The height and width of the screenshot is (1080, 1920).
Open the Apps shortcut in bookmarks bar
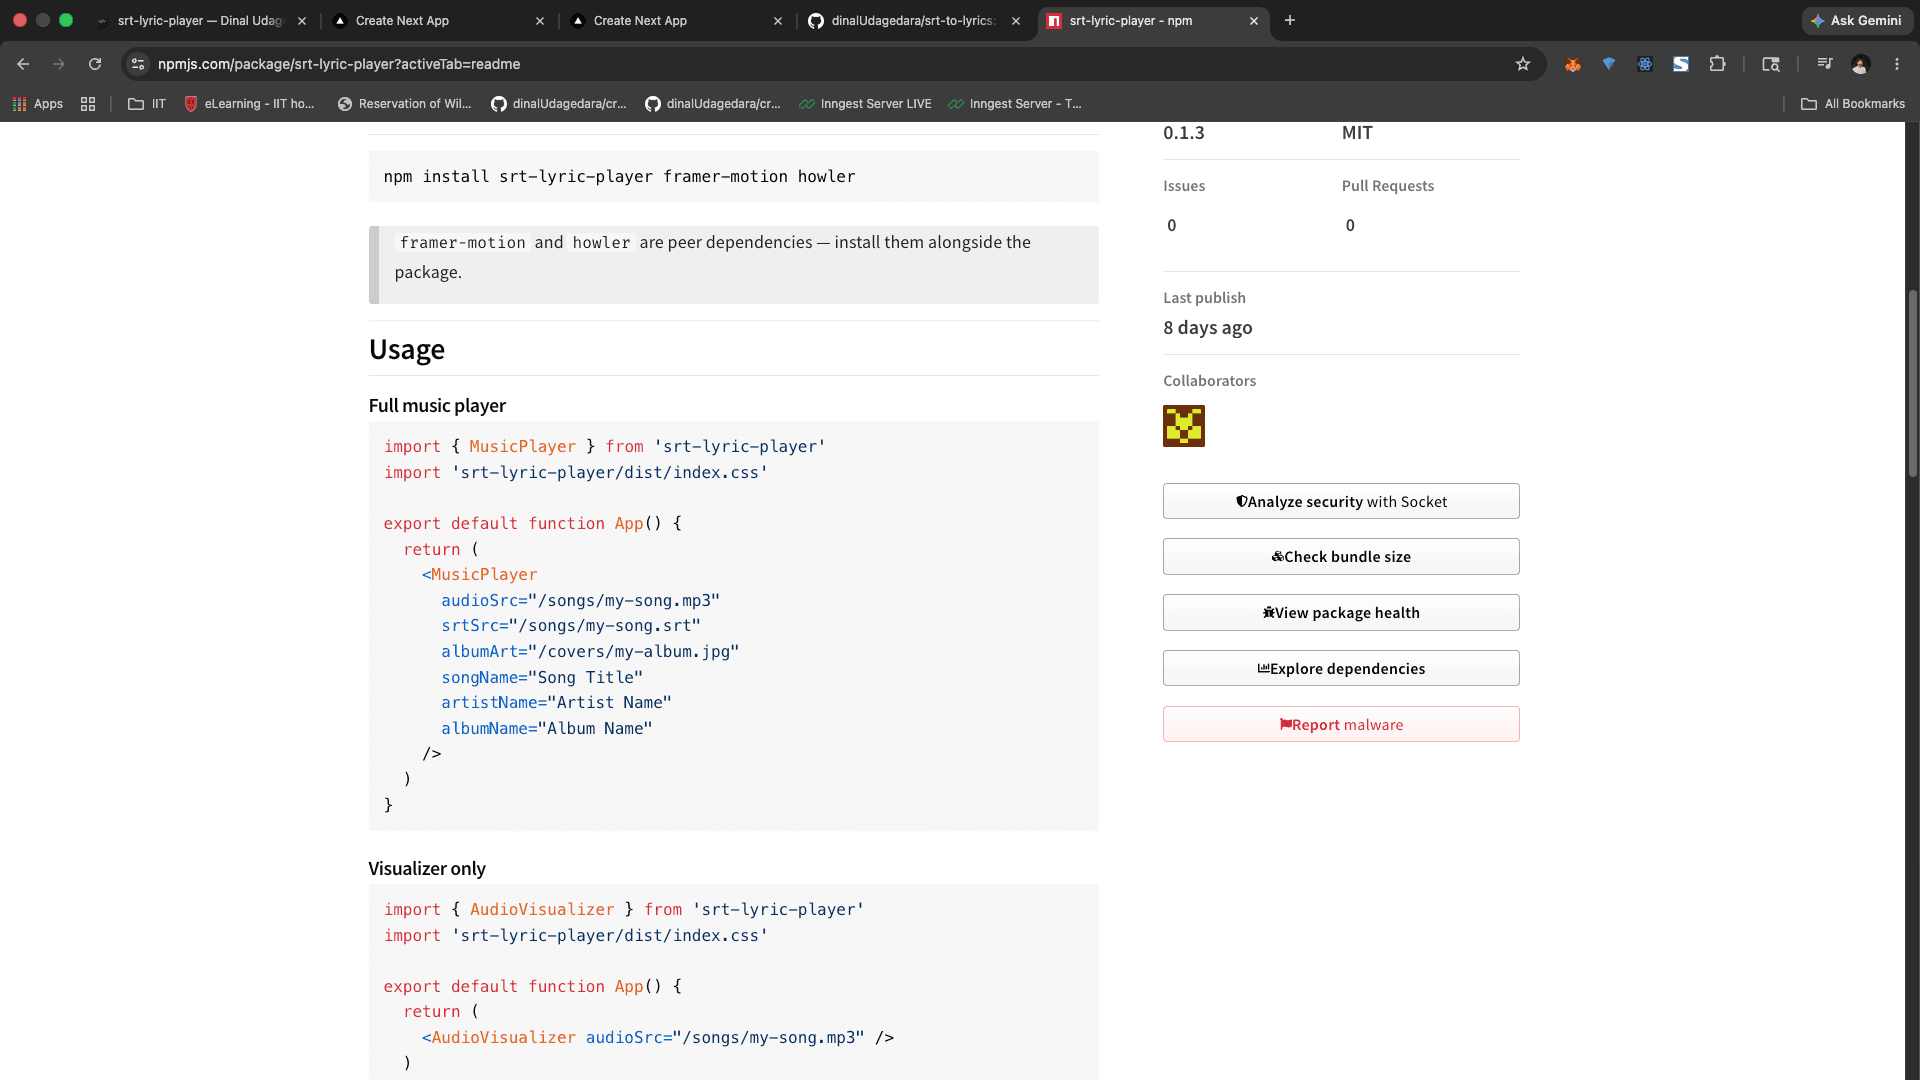[x=37, y=104]
